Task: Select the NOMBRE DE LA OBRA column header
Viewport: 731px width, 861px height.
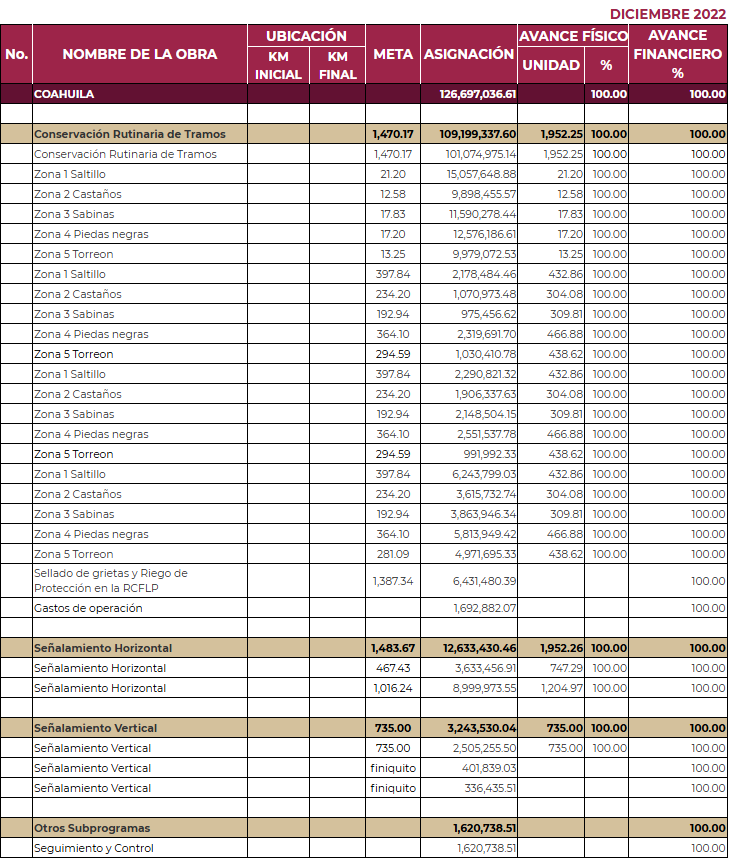Action: coord(140,54)
